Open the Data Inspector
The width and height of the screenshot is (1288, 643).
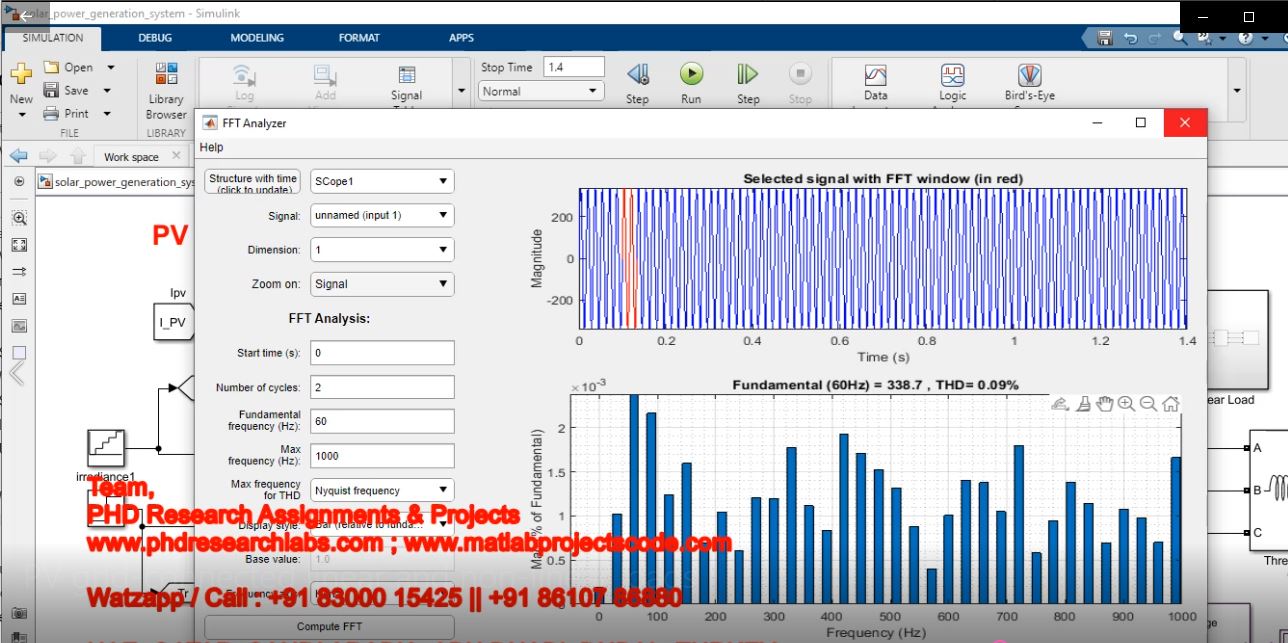[x=875, y=77]
